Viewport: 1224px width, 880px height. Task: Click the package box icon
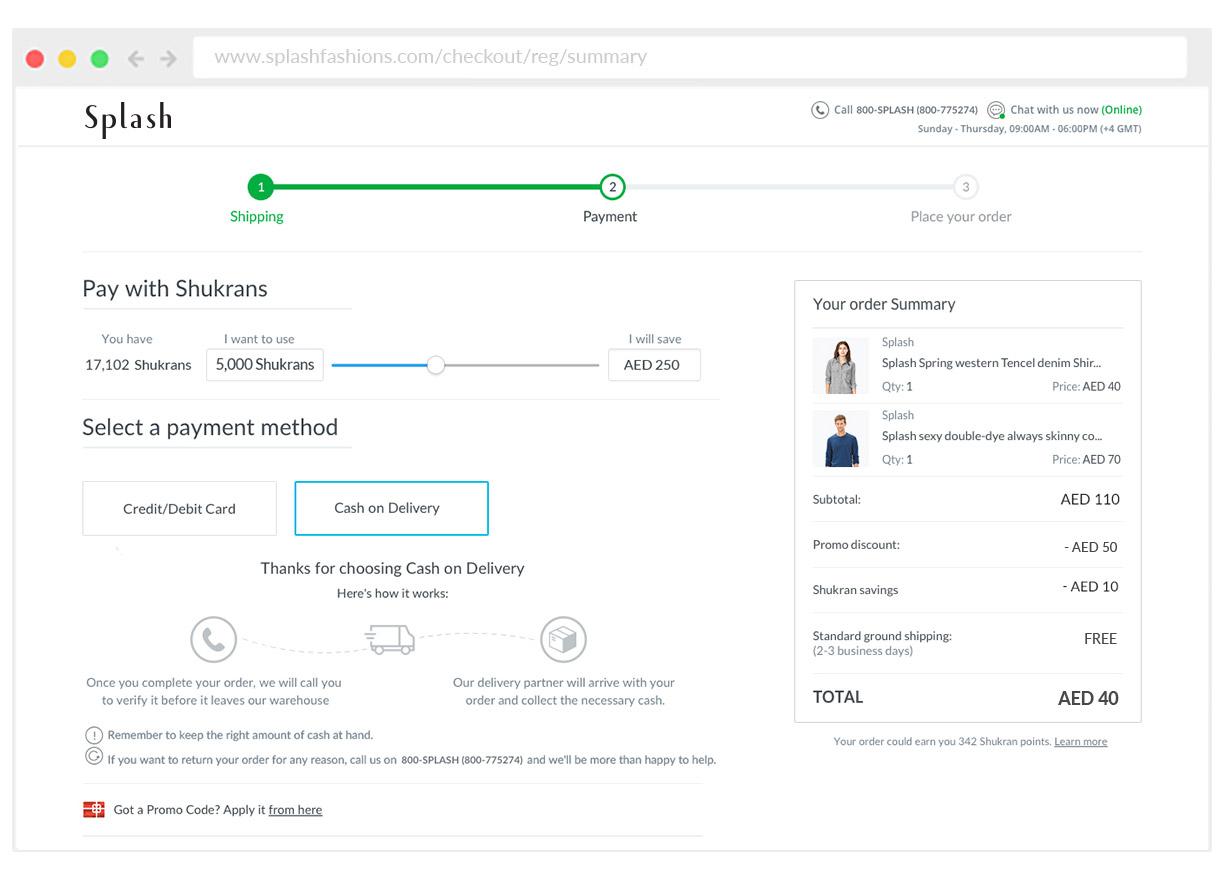[563, 640]
